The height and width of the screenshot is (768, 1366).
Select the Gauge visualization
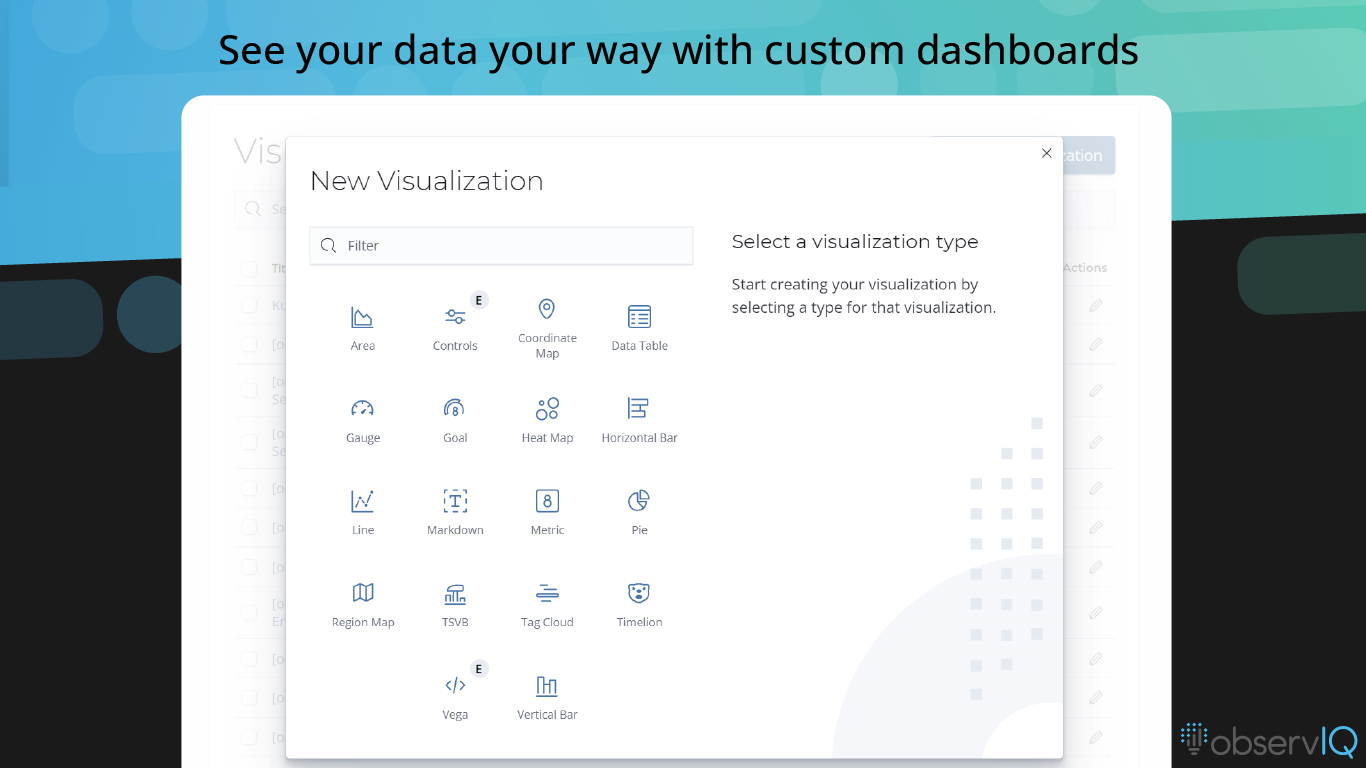point(362,418)
